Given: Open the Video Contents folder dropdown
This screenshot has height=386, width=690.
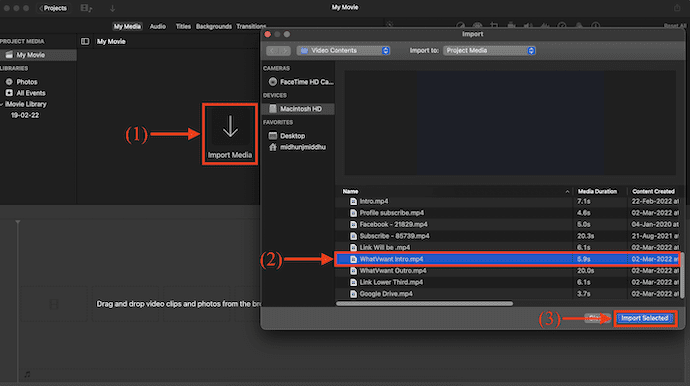Looking at the screenshot, I should tap(343, 51).
